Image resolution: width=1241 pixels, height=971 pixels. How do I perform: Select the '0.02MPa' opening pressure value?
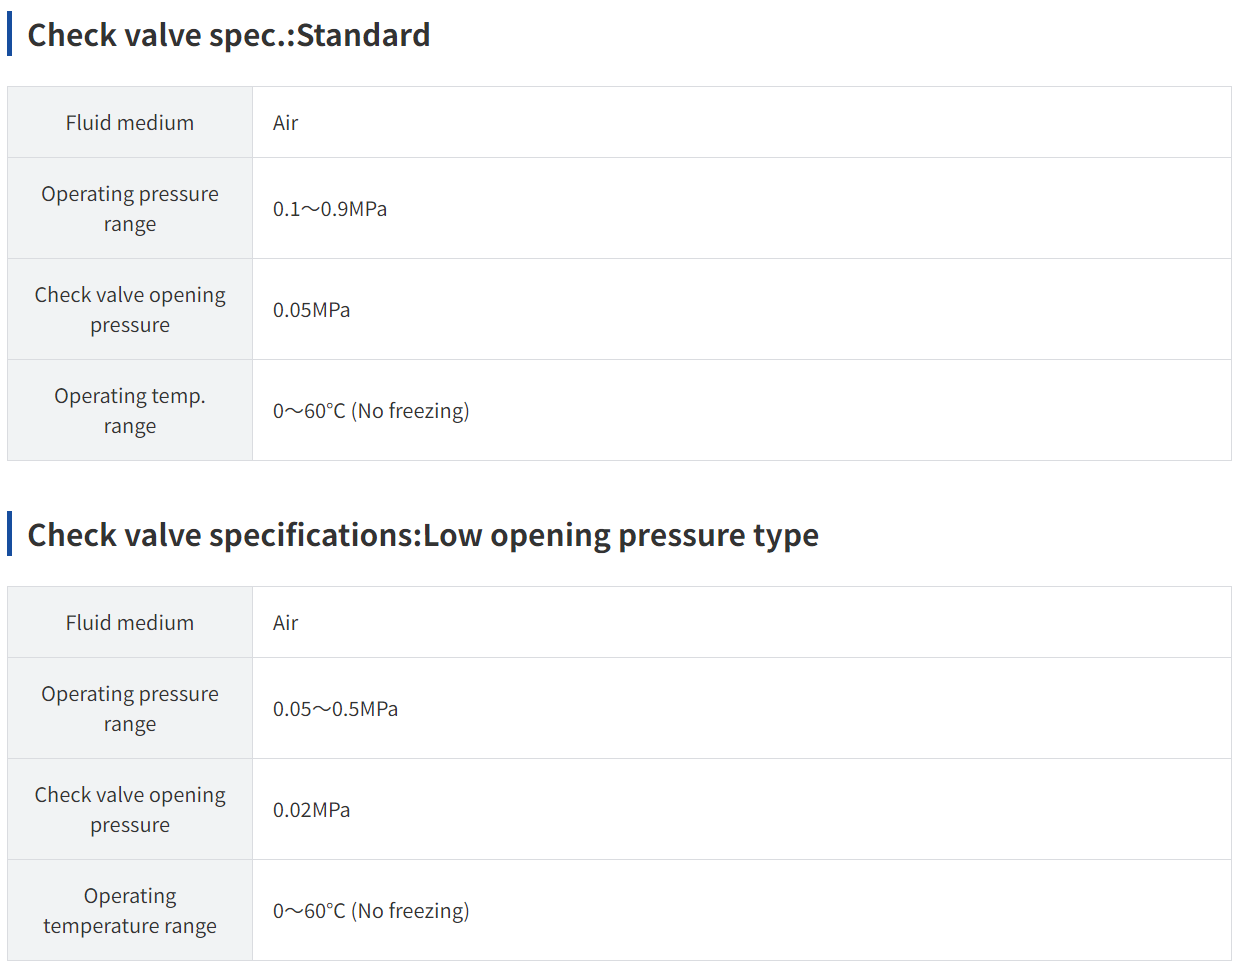[311, 810]
